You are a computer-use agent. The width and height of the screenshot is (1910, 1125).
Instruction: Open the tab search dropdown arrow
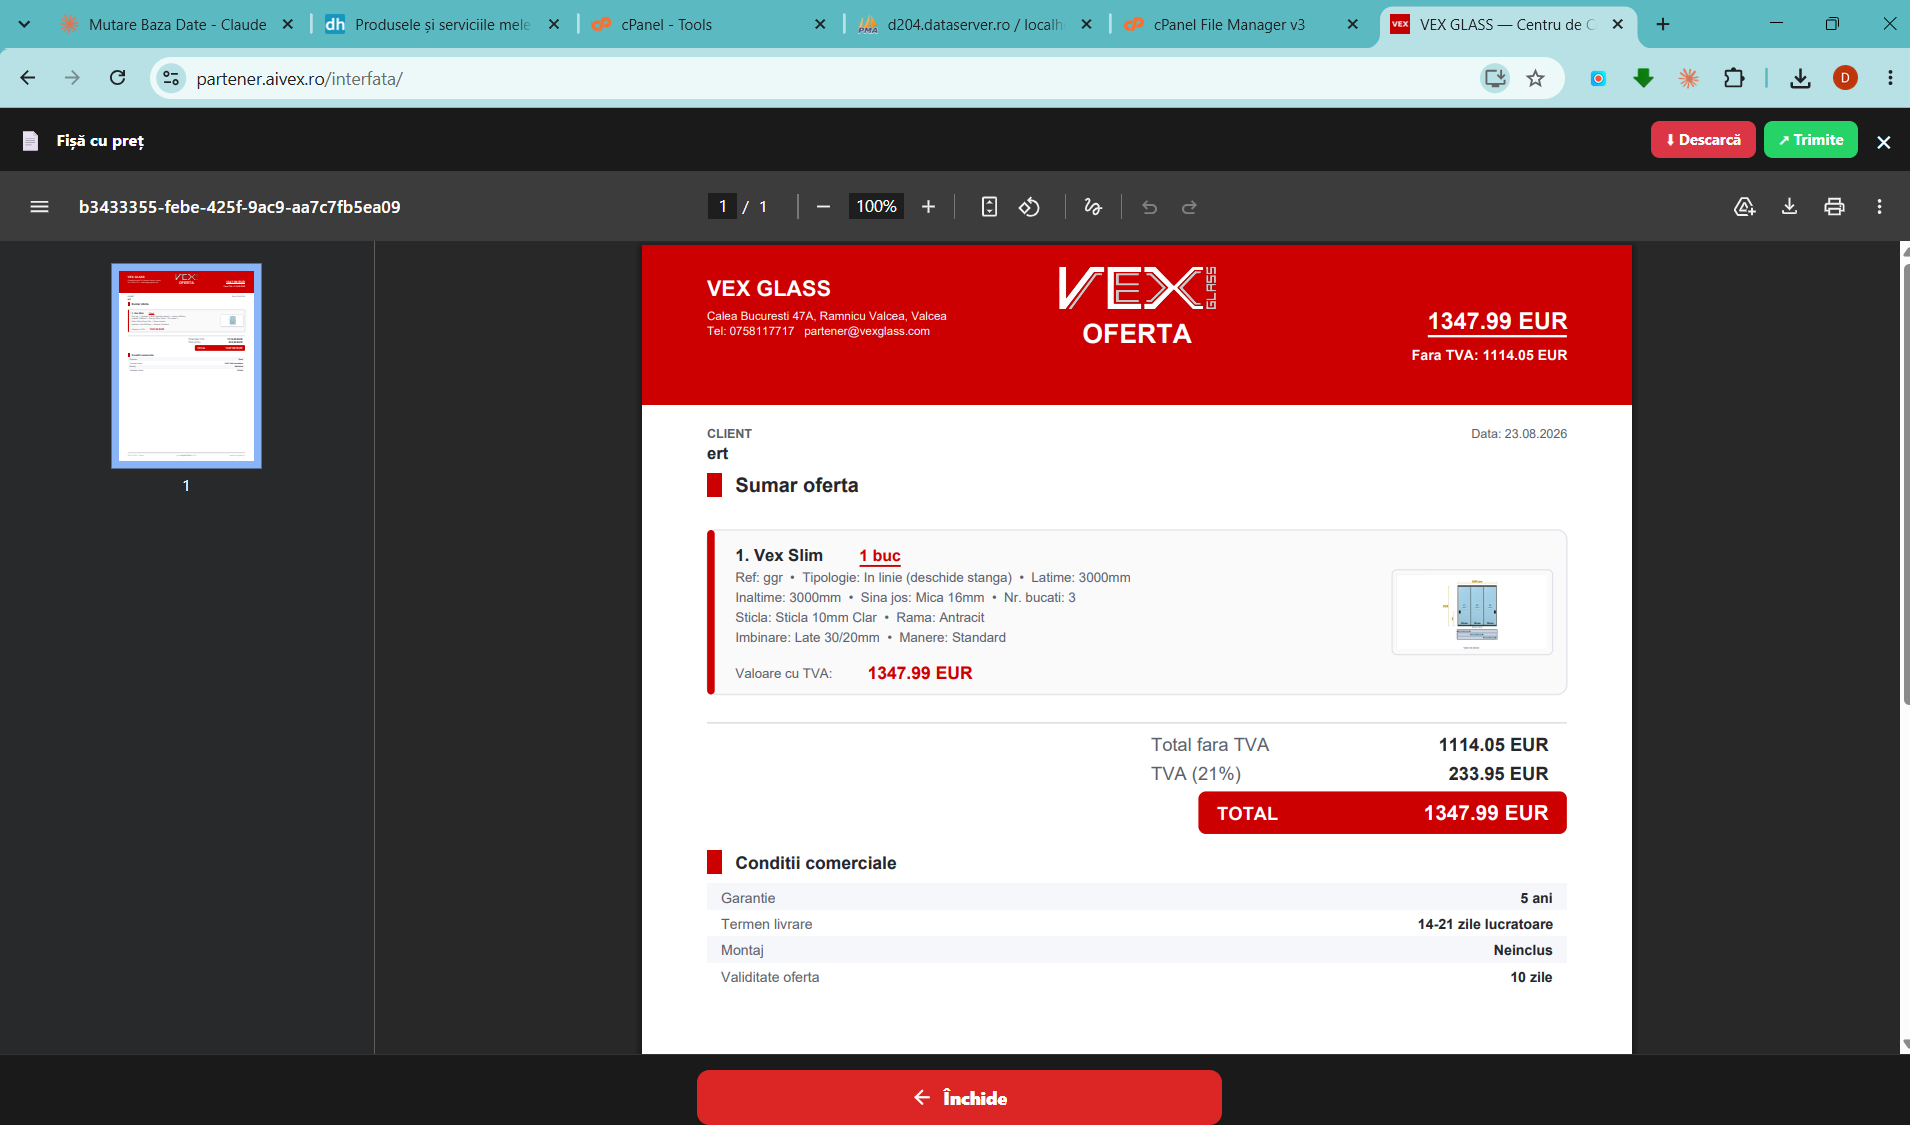tap(24, 24)
